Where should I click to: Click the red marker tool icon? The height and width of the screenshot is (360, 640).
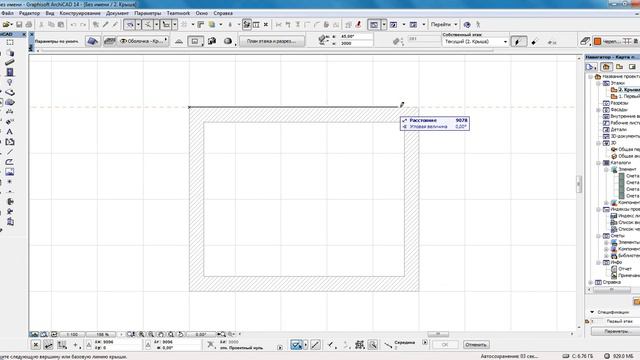pyautogui.click(x=358, y=25)
